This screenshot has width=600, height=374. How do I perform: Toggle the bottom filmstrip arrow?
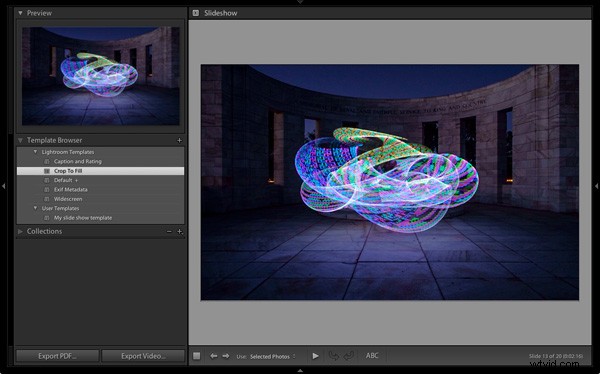click(300, 371)
